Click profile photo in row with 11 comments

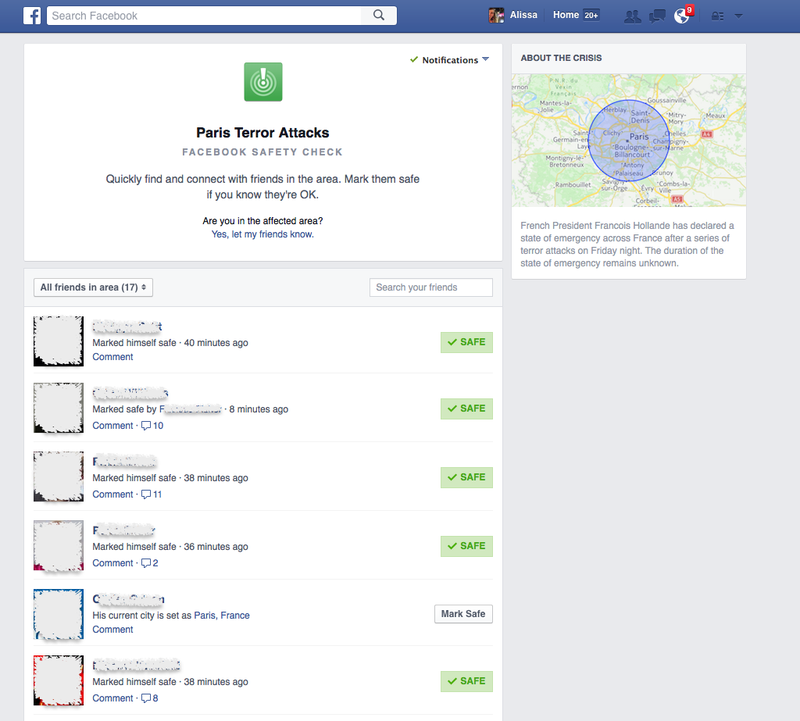click(59, 476)
